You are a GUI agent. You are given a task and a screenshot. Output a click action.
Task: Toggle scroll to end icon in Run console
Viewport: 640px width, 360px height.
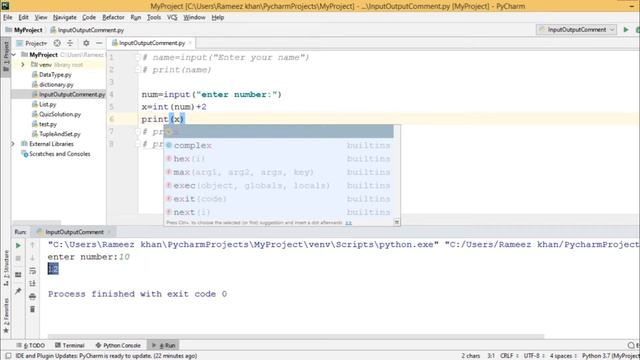click(x=33, y=284)
